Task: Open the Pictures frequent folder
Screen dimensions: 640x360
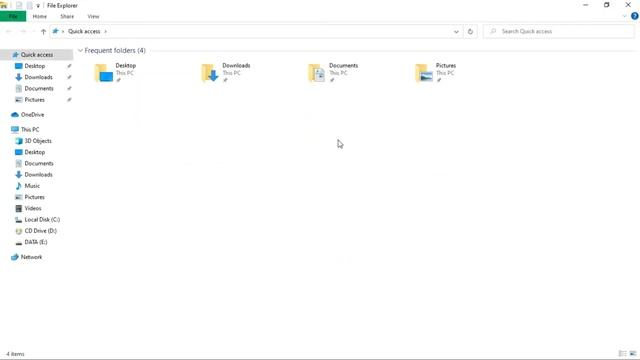Action: pos(436,73)
